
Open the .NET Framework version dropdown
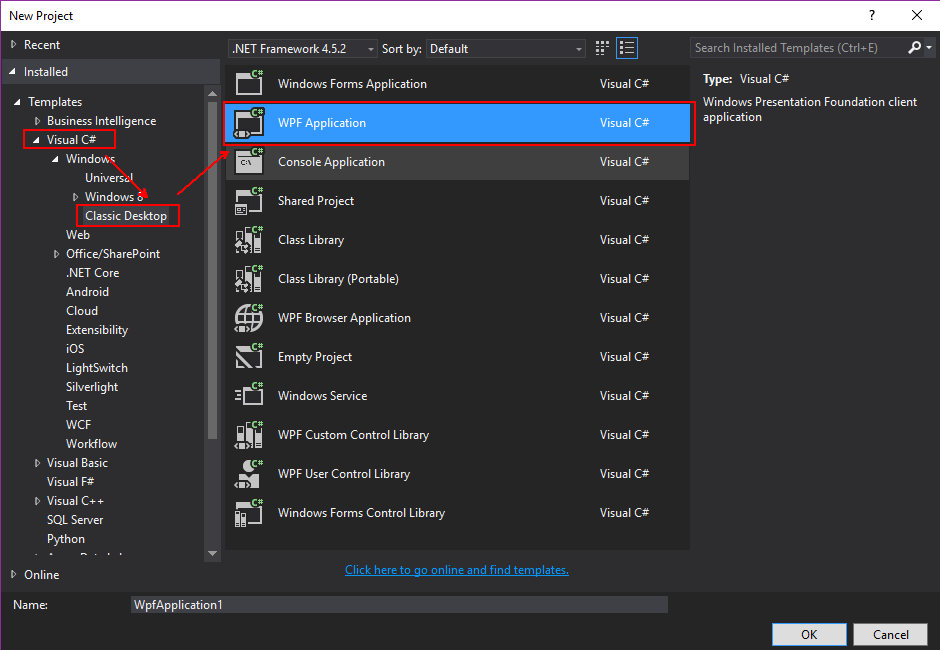[303, 49]
